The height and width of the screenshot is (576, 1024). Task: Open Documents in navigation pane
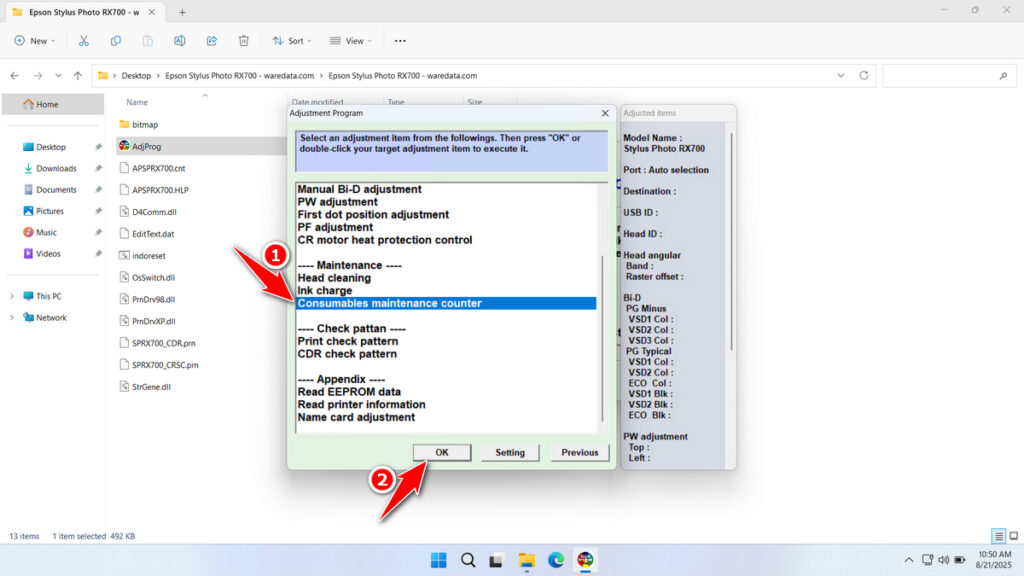(56, 189)
